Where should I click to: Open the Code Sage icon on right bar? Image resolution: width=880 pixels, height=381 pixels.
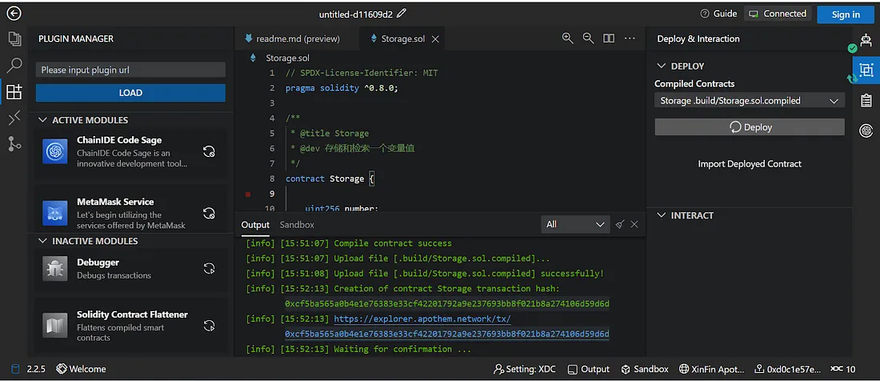coord(867,131)
